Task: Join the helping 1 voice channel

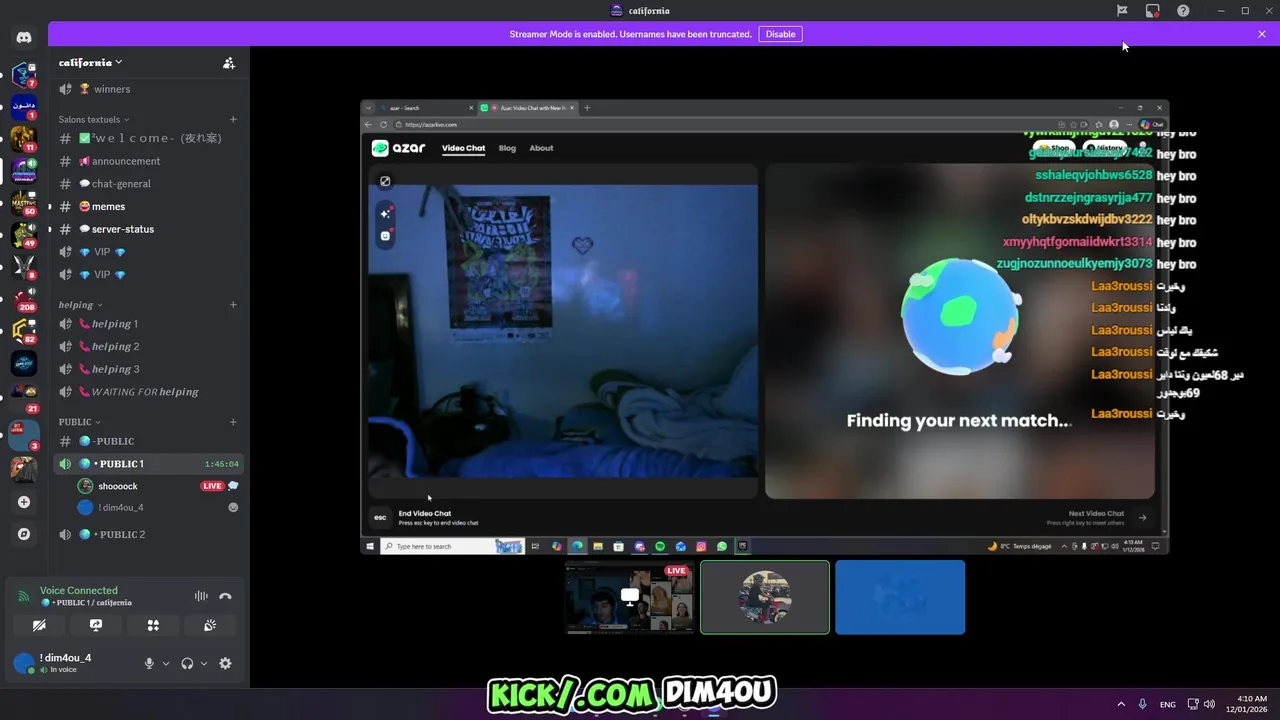Action: (x=148, y=324)
